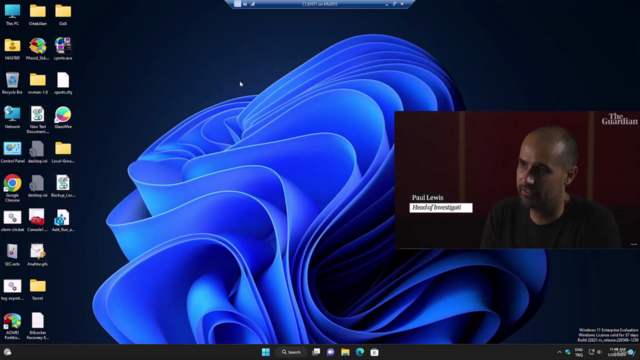This screenshot has width=640, height=360.
Task: Pin the remote connection bar
Action: click(238, 4)
